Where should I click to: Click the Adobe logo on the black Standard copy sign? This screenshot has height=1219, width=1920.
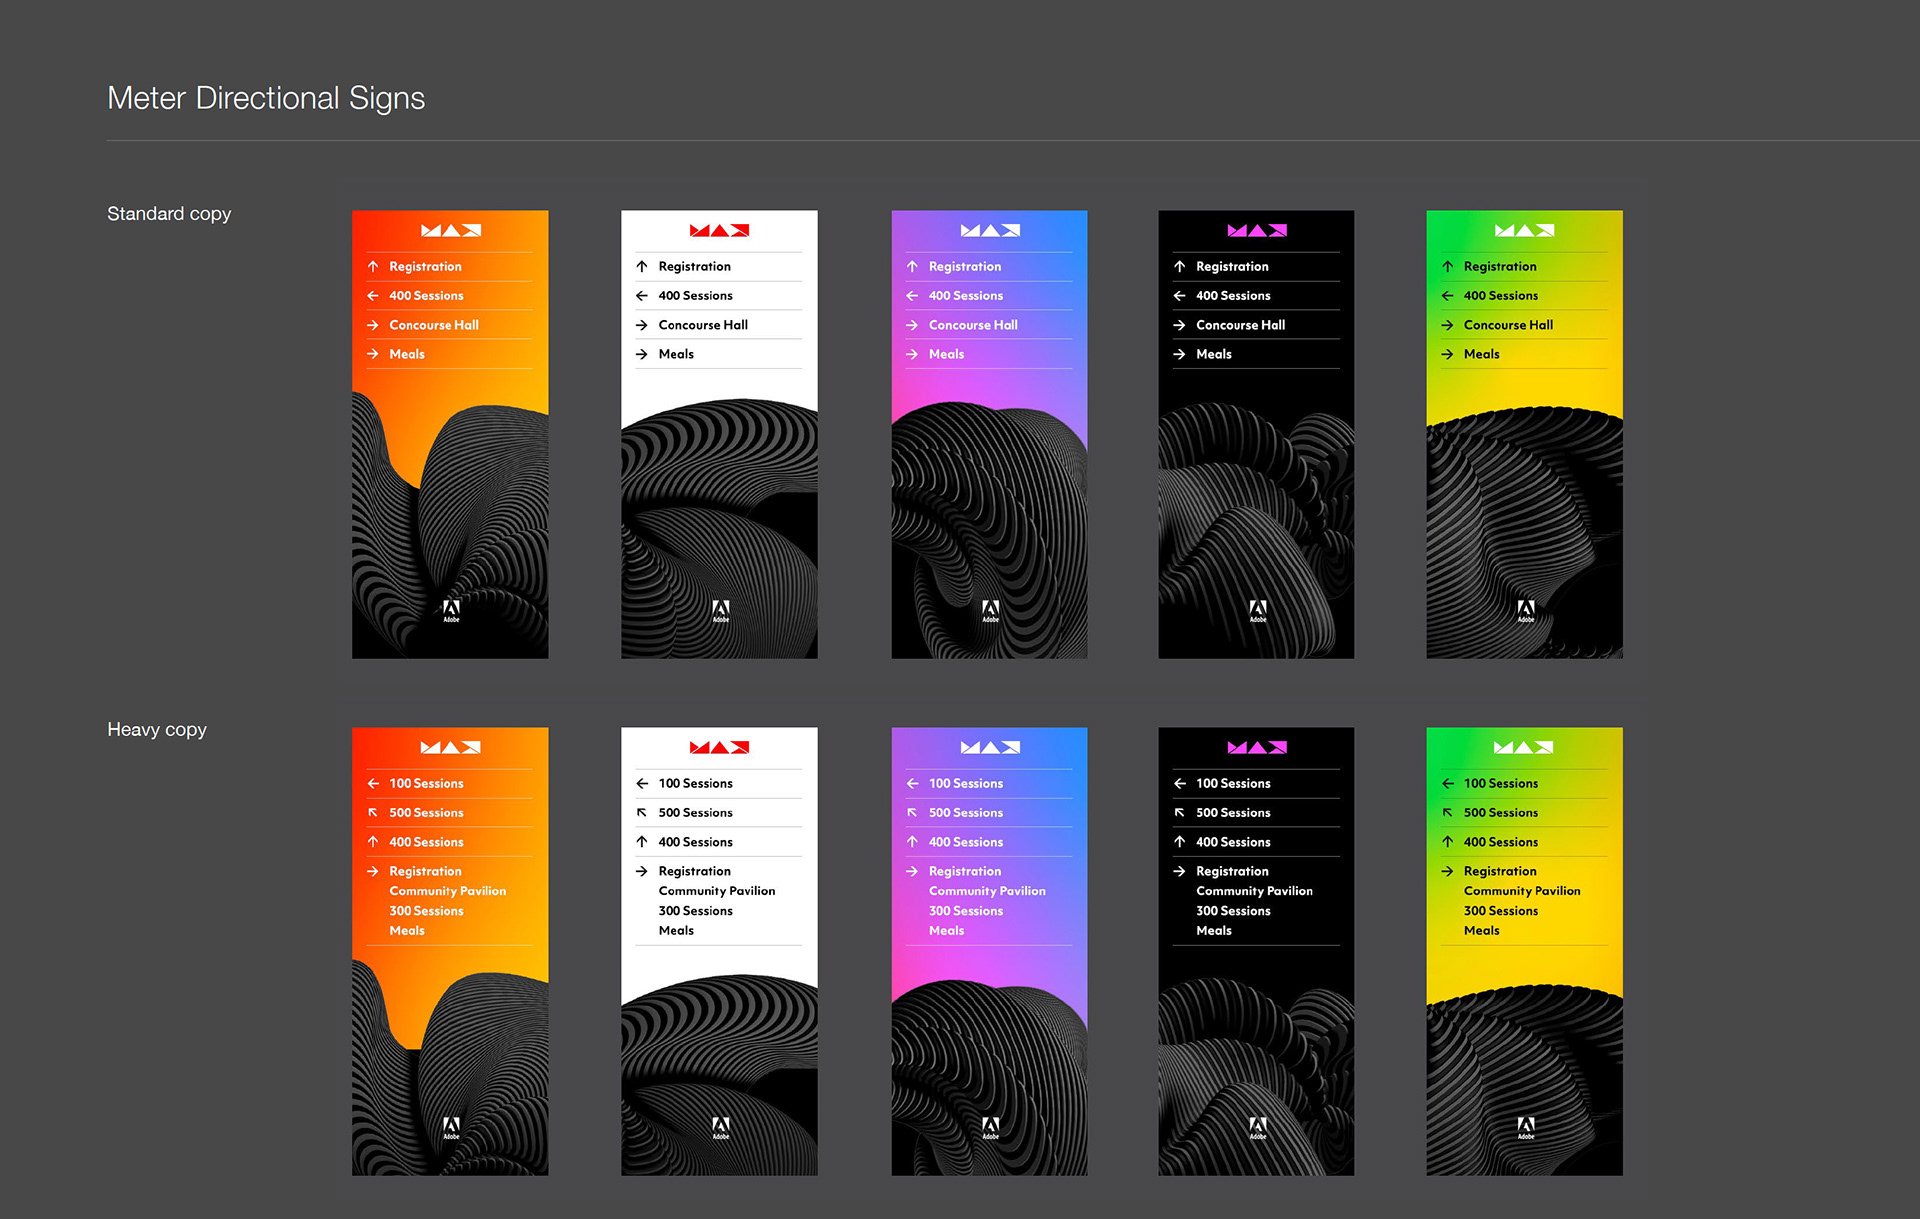pos(1258,611)
